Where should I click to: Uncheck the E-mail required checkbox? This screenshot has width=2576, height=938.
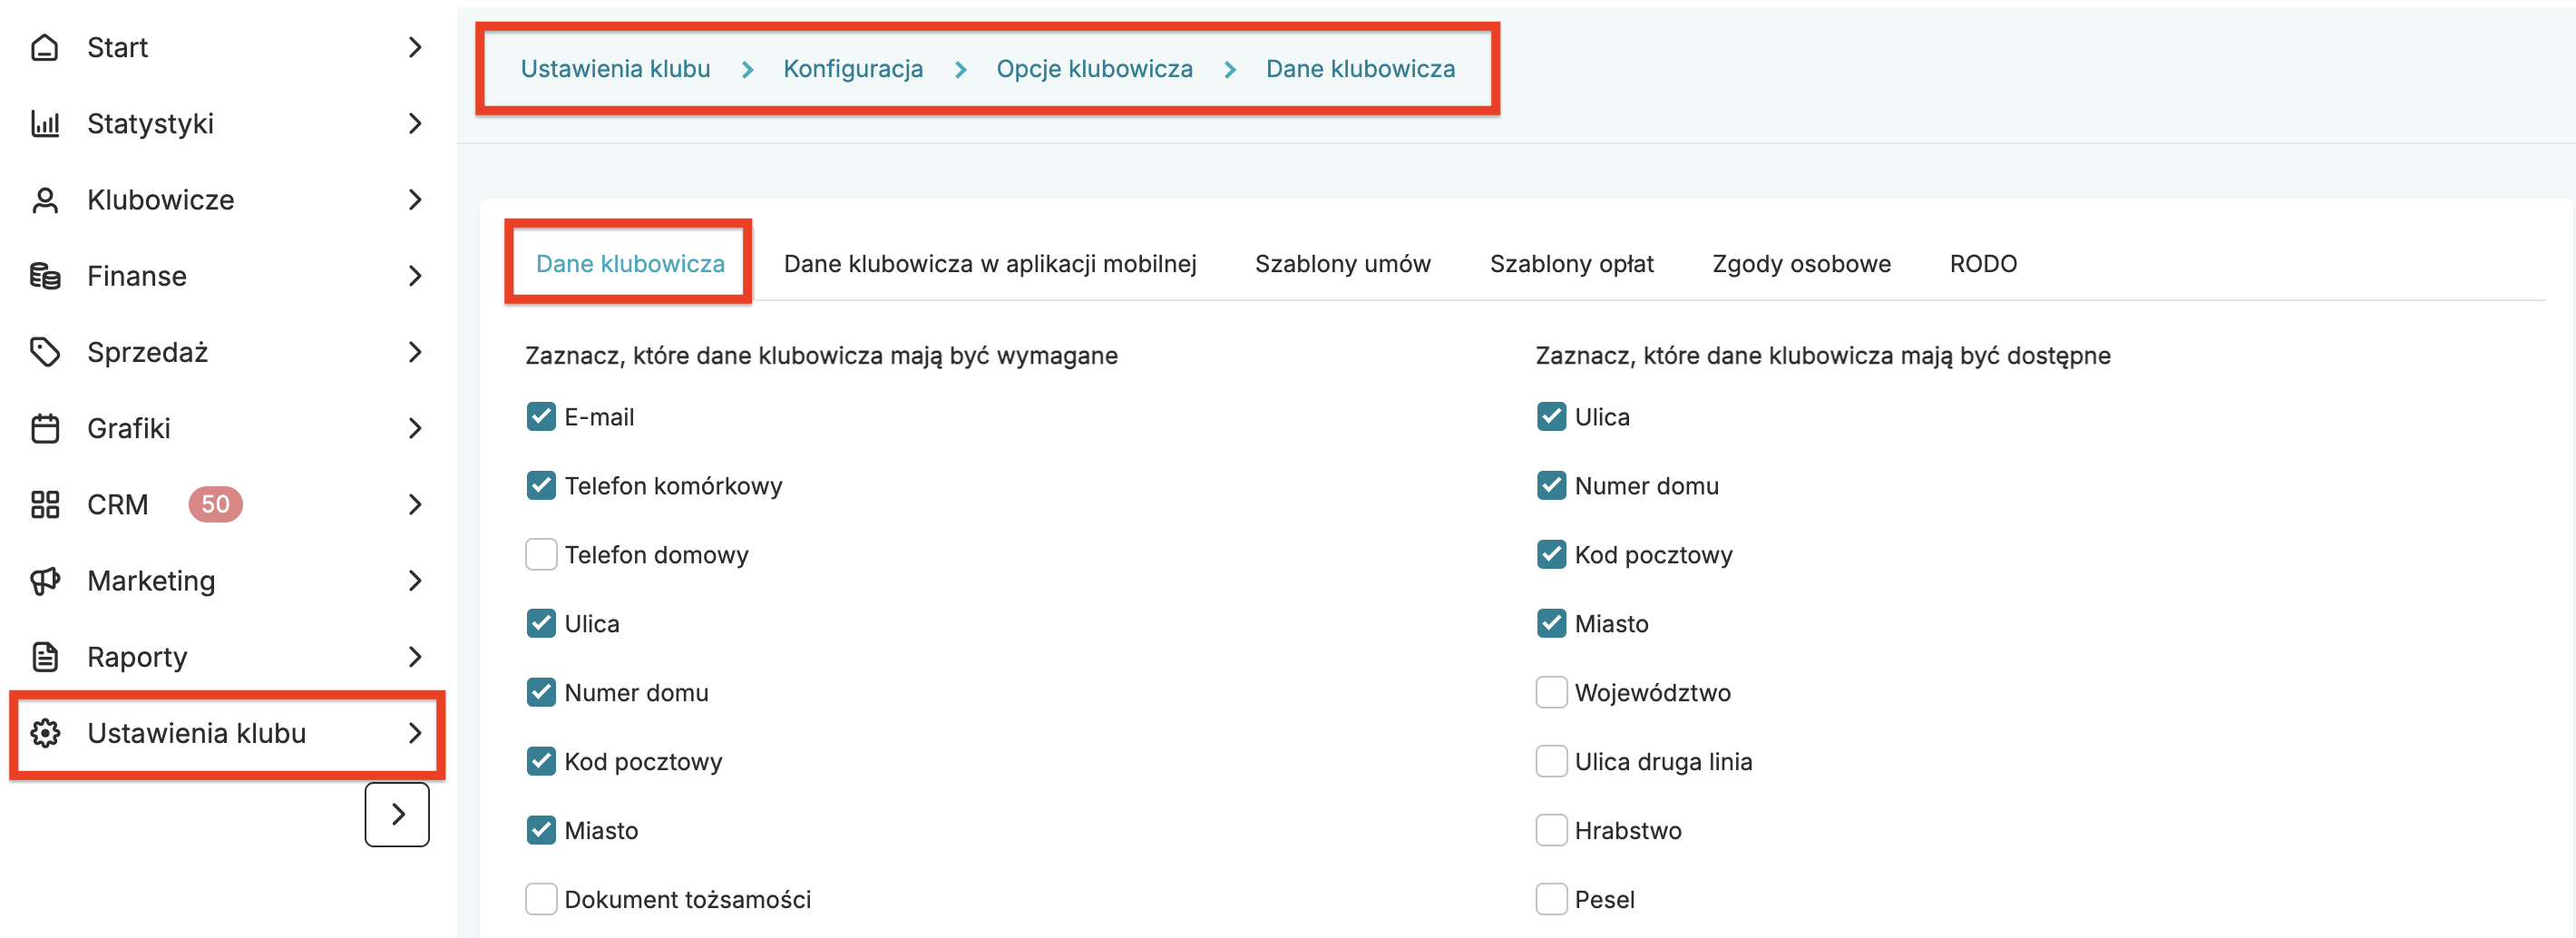(x=541, y=417)
